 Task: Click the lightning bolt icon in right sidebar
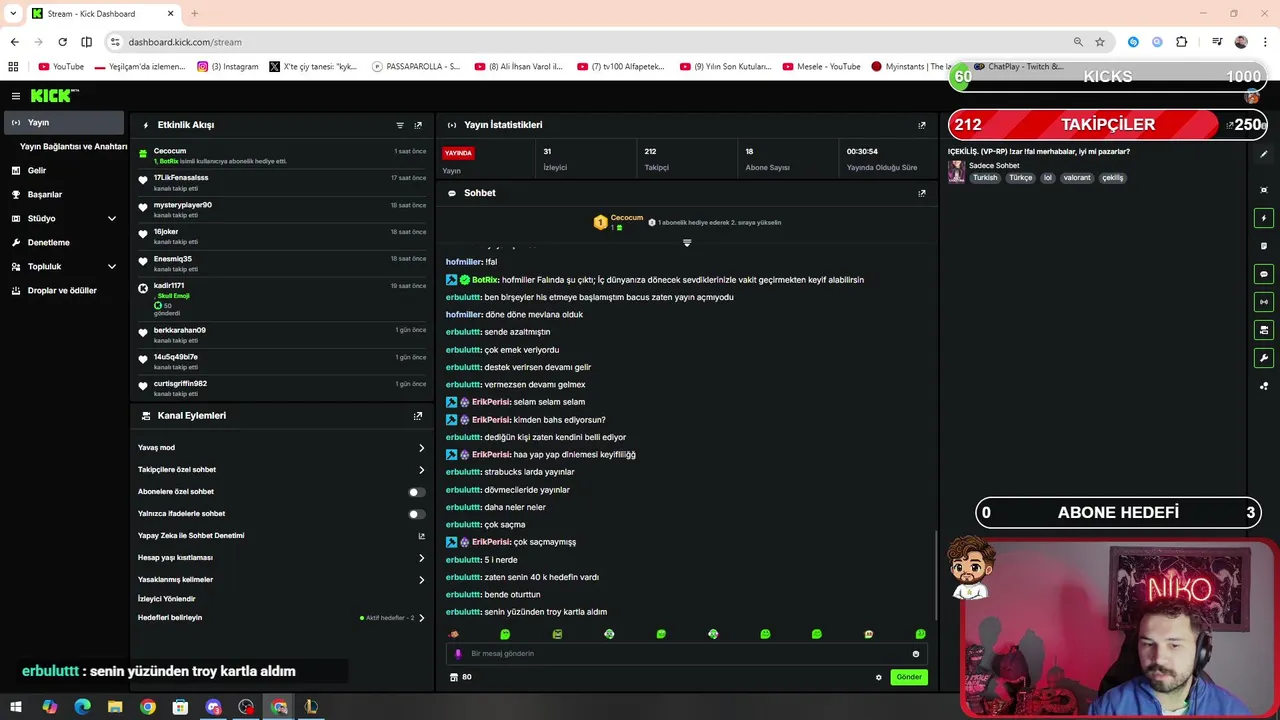1264,218
